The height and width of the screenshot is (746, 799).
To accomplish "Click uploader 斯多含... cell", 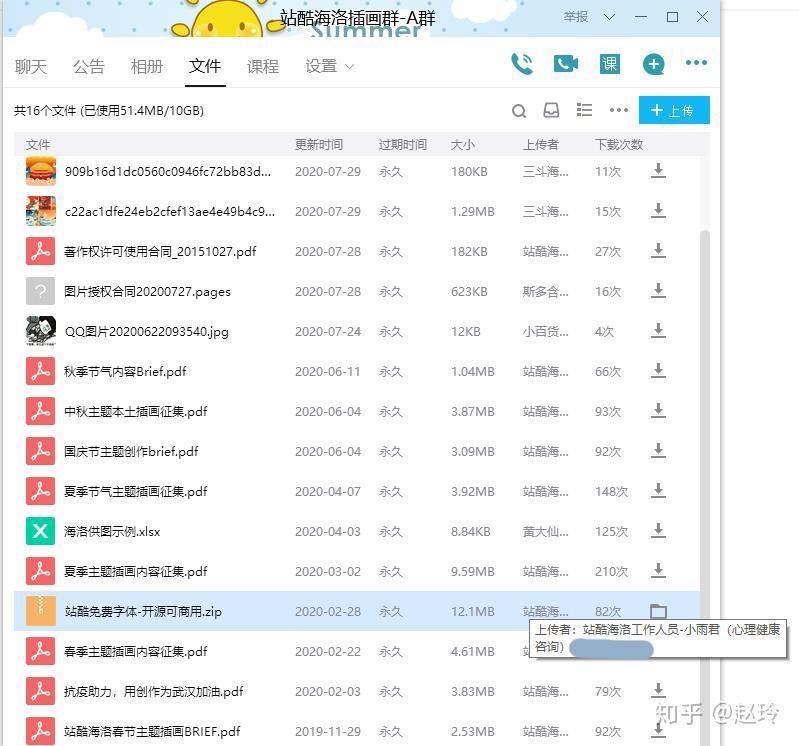I will (546, 291).
